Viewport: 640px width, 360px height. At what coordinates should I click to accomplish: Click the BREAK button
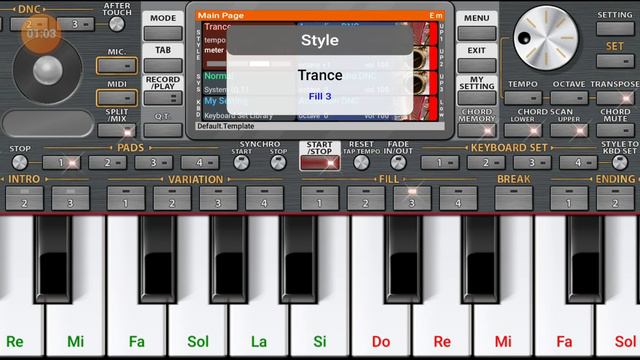pos(513,198)
